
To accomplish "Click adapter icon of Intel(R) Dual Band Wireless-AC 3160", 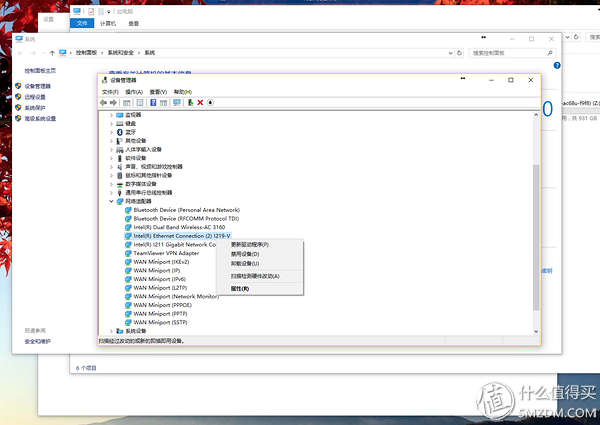I will point(128,227).
